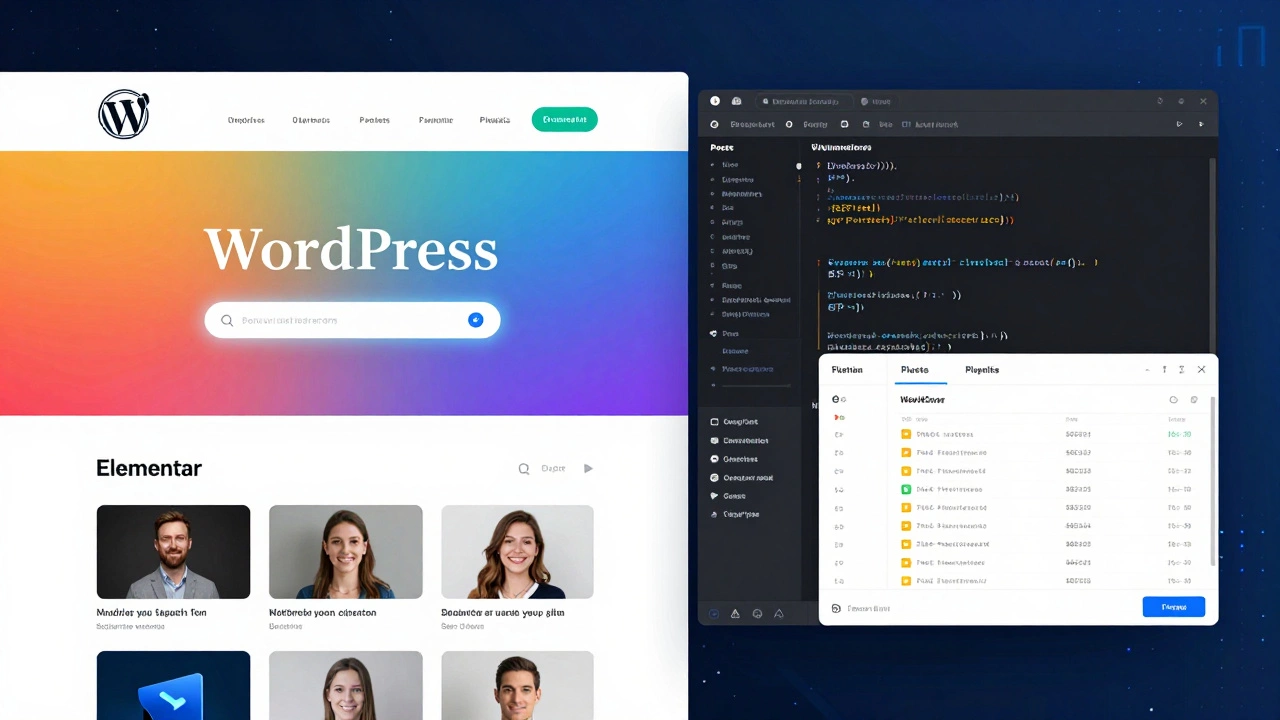Click the triangle warning icon in the editor status bar

(735, 613)
